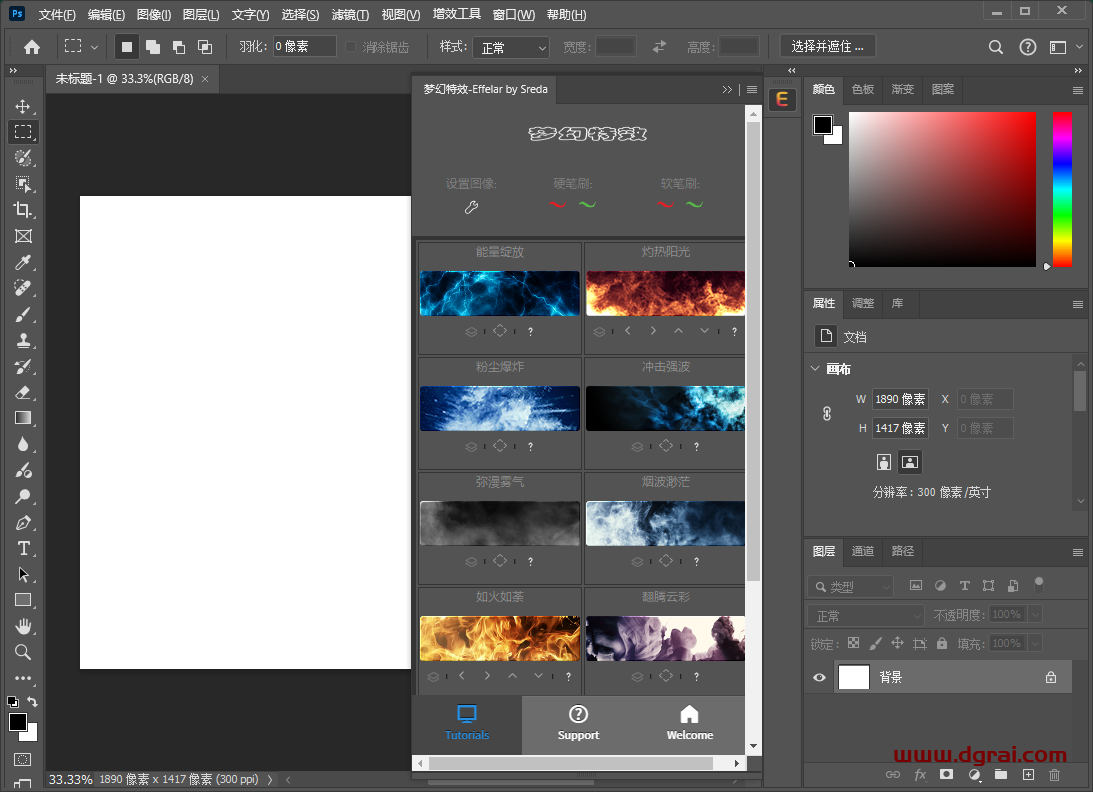Open the 样式 dropdown in the options bar
This screenshot has width=1093, height=792.
pyautogui.click(x=511, y=46)
